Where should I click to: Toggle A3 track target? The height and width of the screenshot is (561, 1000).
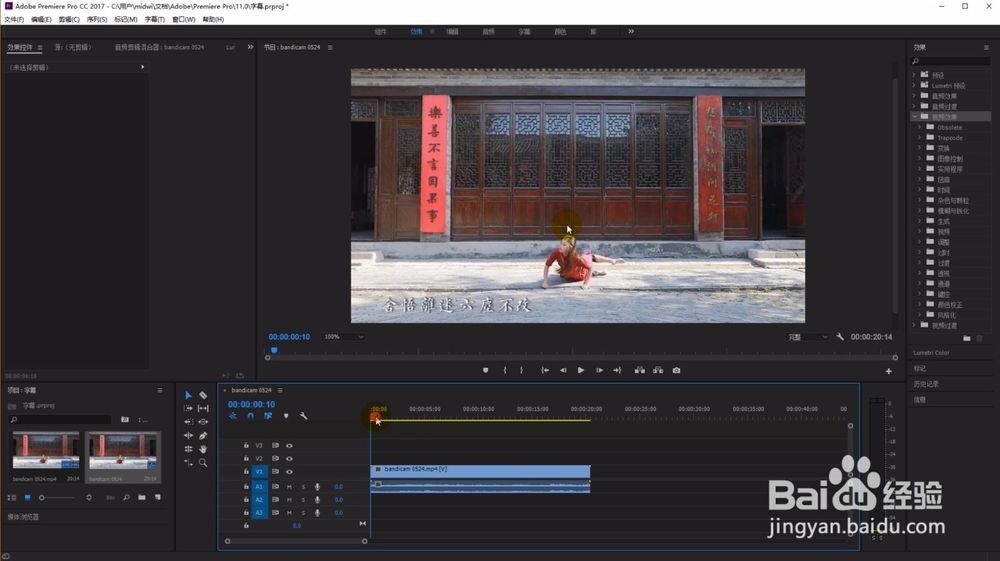tap(259, 513)
